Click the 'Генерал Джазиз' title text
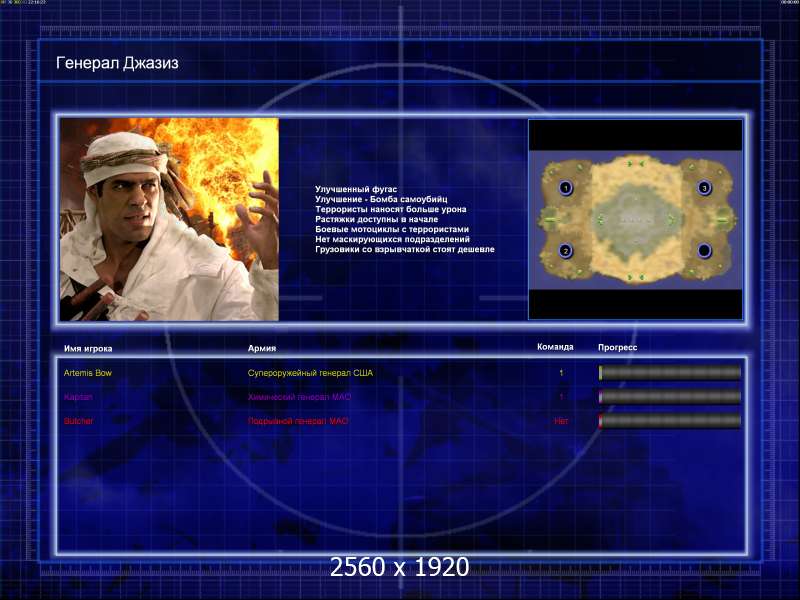The image size is (800, 600). tap(117, 64)
